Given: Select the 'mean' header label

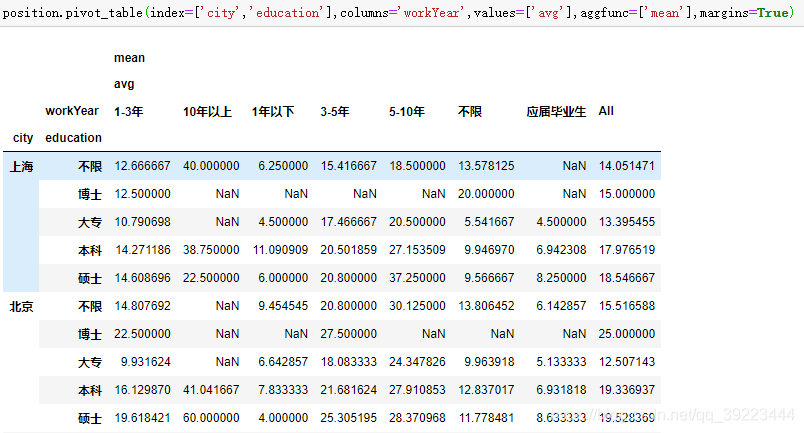Looking at the screenshot, I should pyautogui.click(x=129, y=58).
